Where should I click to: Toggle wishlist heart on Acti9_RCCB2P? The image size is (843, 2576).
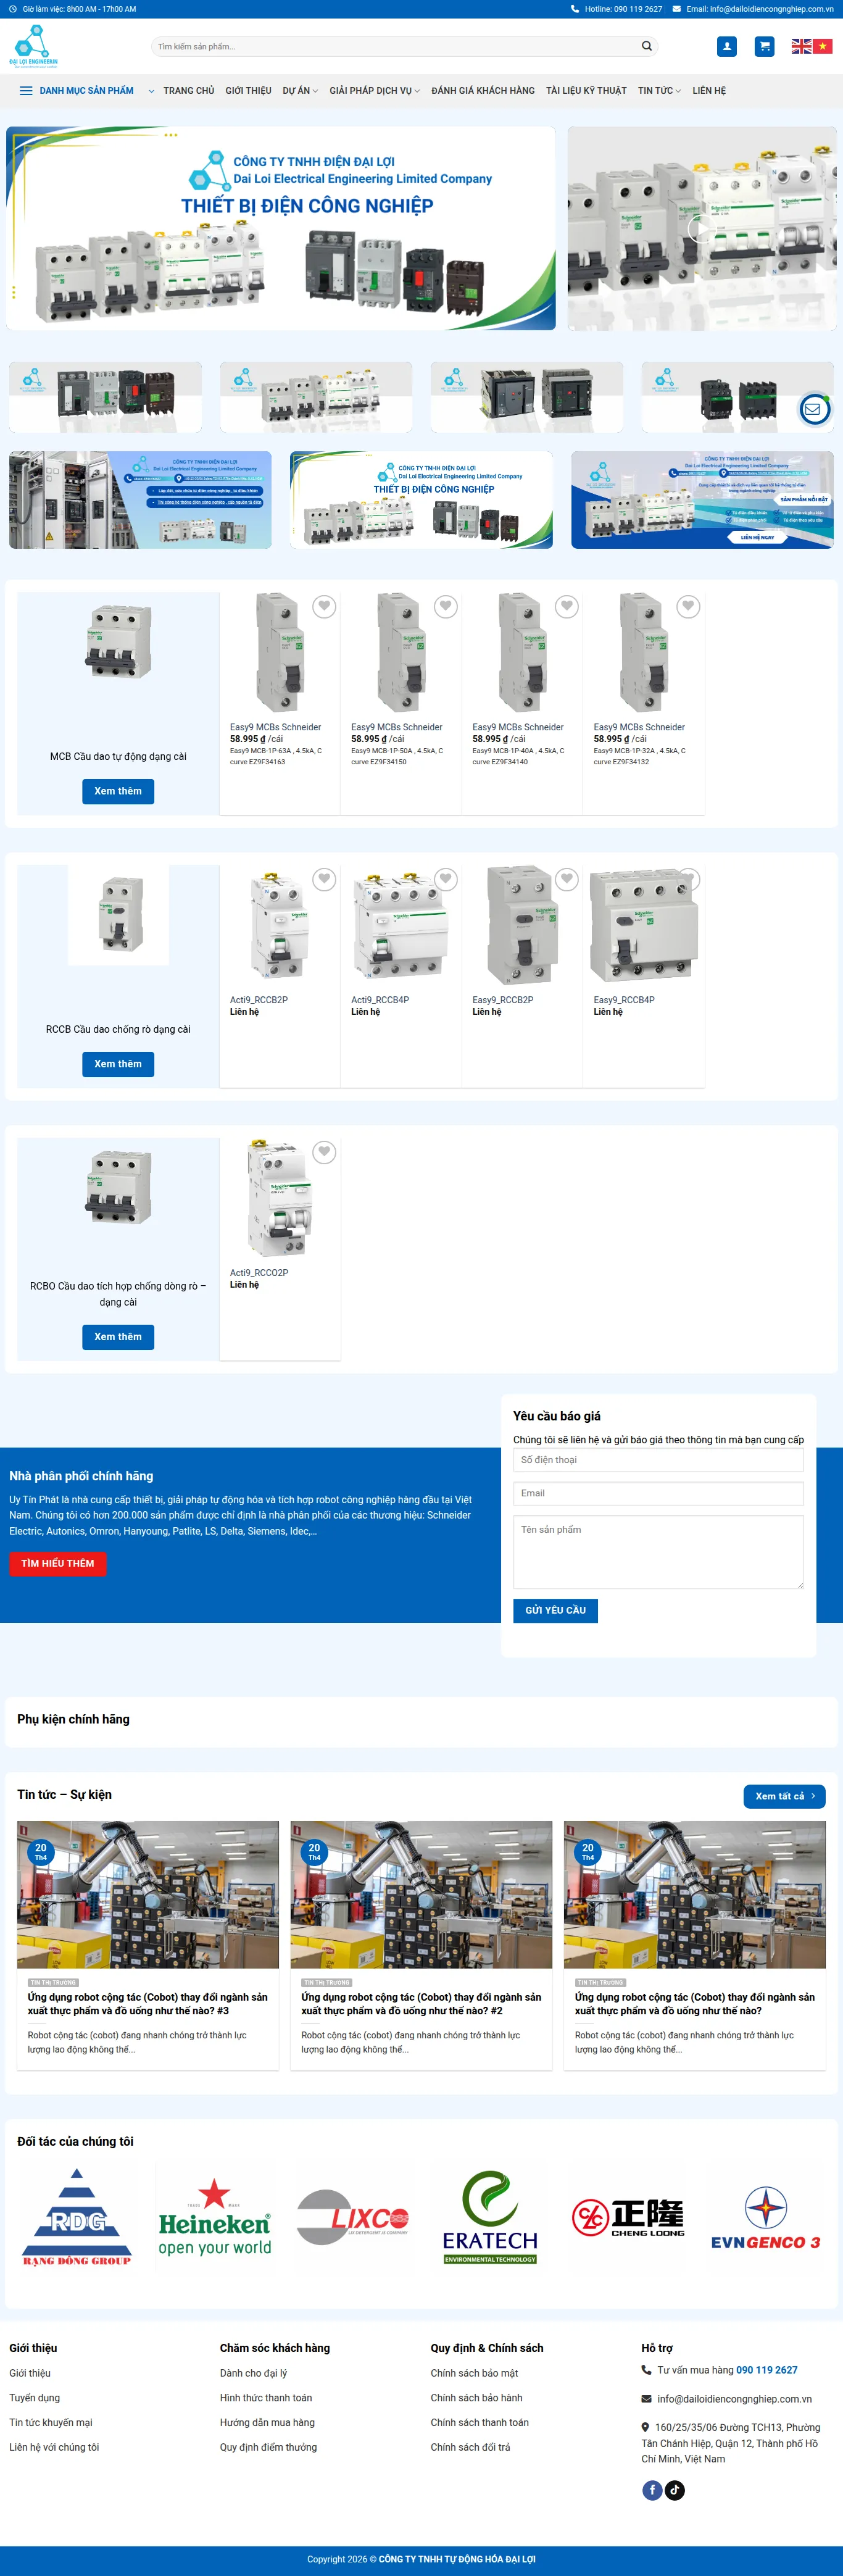(324, 879)
